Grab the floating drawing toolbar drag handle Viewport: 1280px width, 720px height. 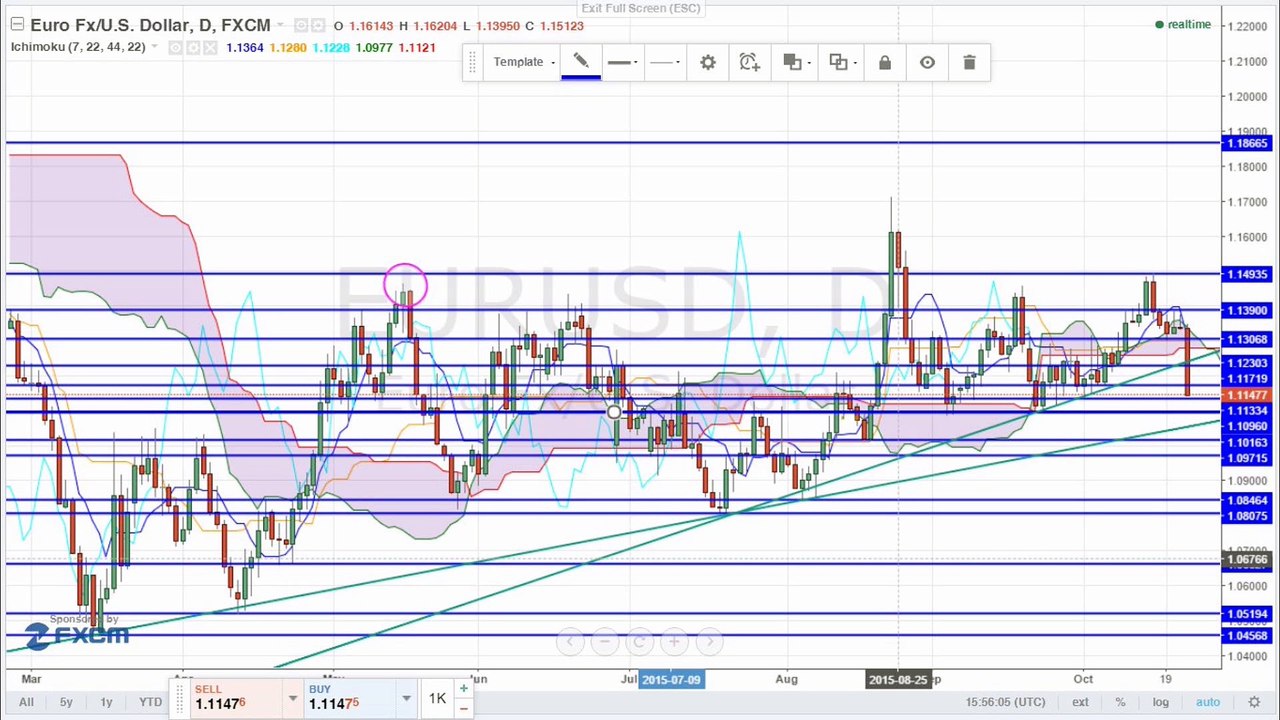pyautogui.click(x=472, y=62)
